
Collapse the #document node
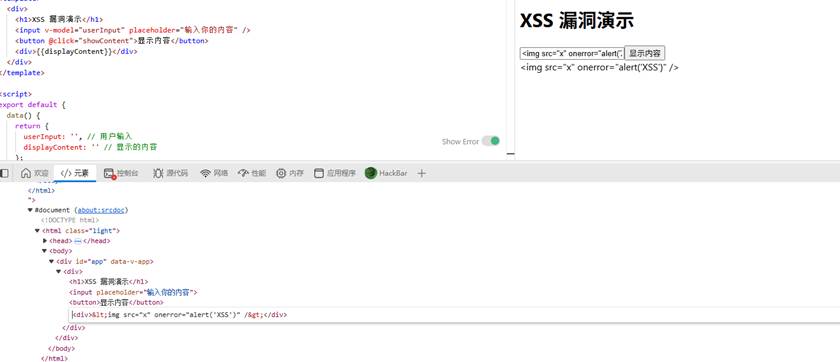[x=31, y=210]
